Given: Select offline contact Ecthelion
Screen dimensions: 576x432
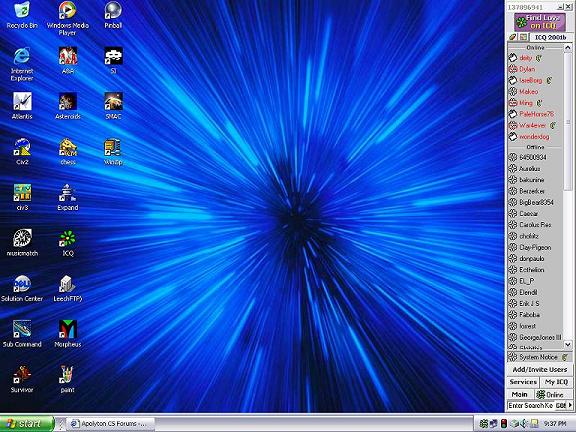Looking at the screenshot, I should pyautogui.click(x=535, y=270).
